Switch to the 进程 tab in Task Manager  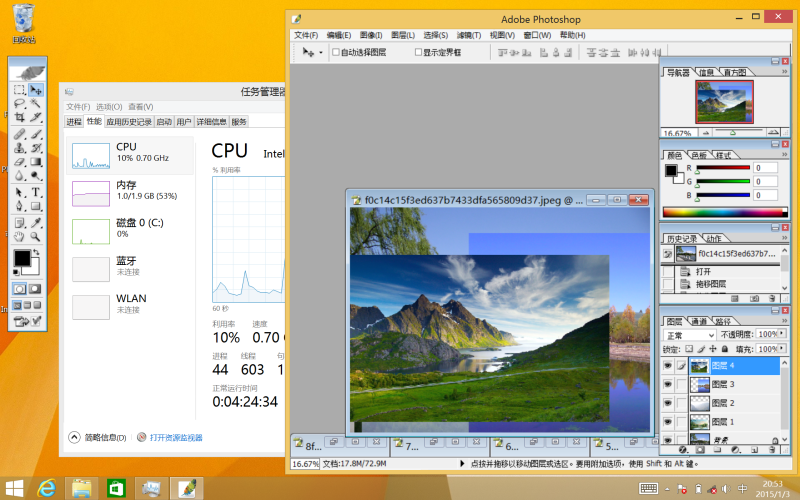point(74,121)
